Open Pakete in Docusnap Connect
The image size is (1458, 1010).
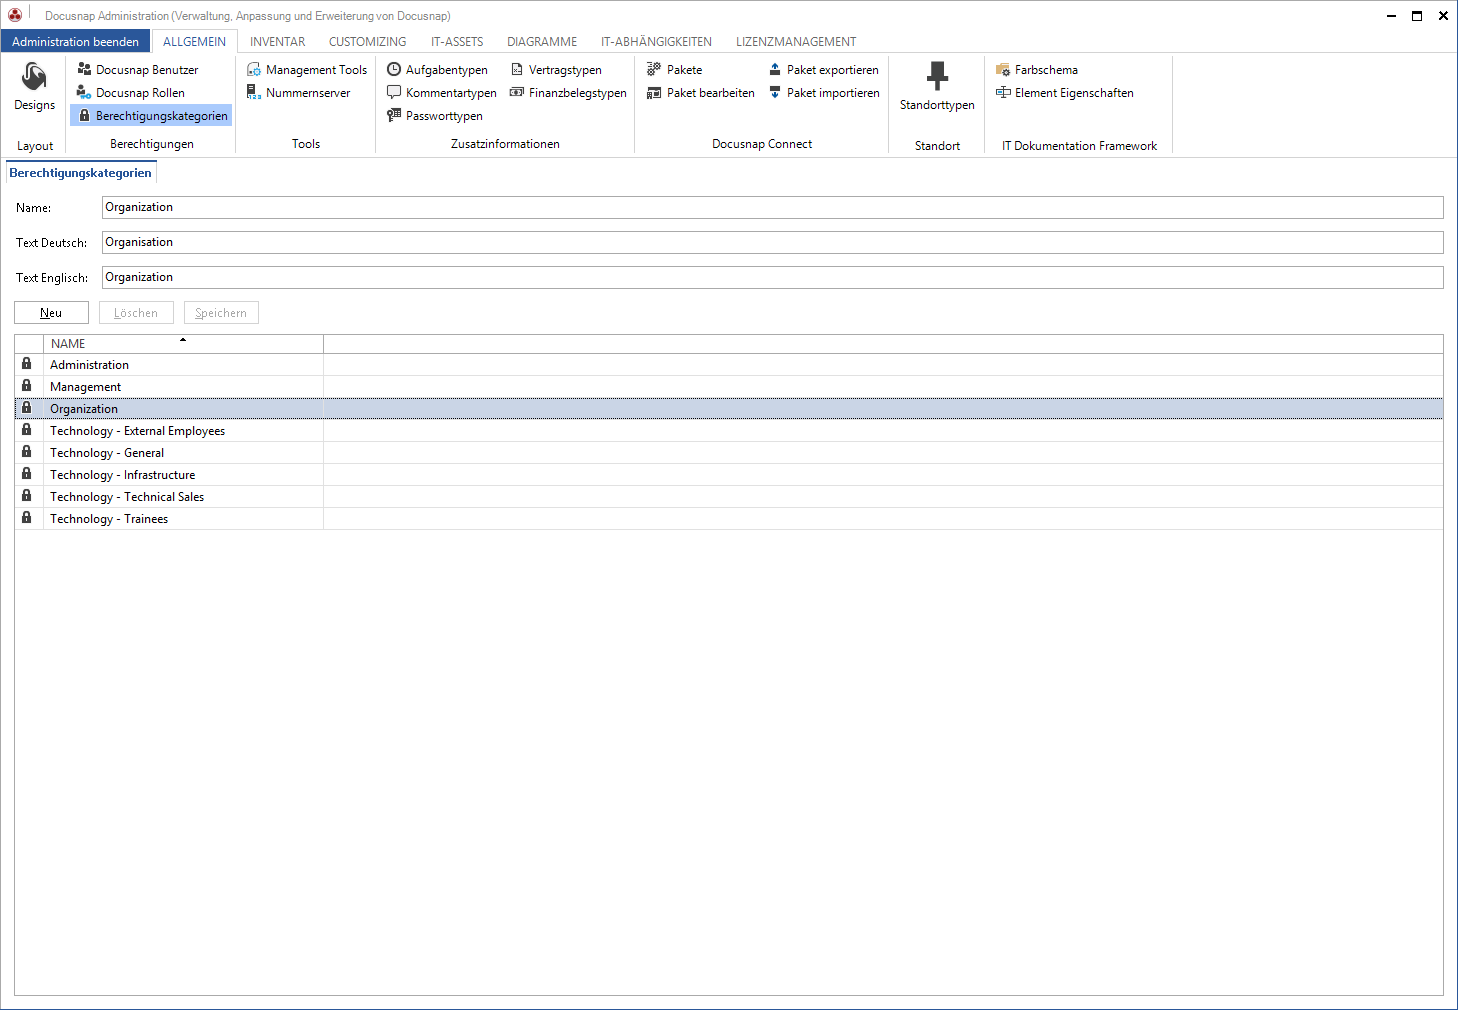(675, 70)
